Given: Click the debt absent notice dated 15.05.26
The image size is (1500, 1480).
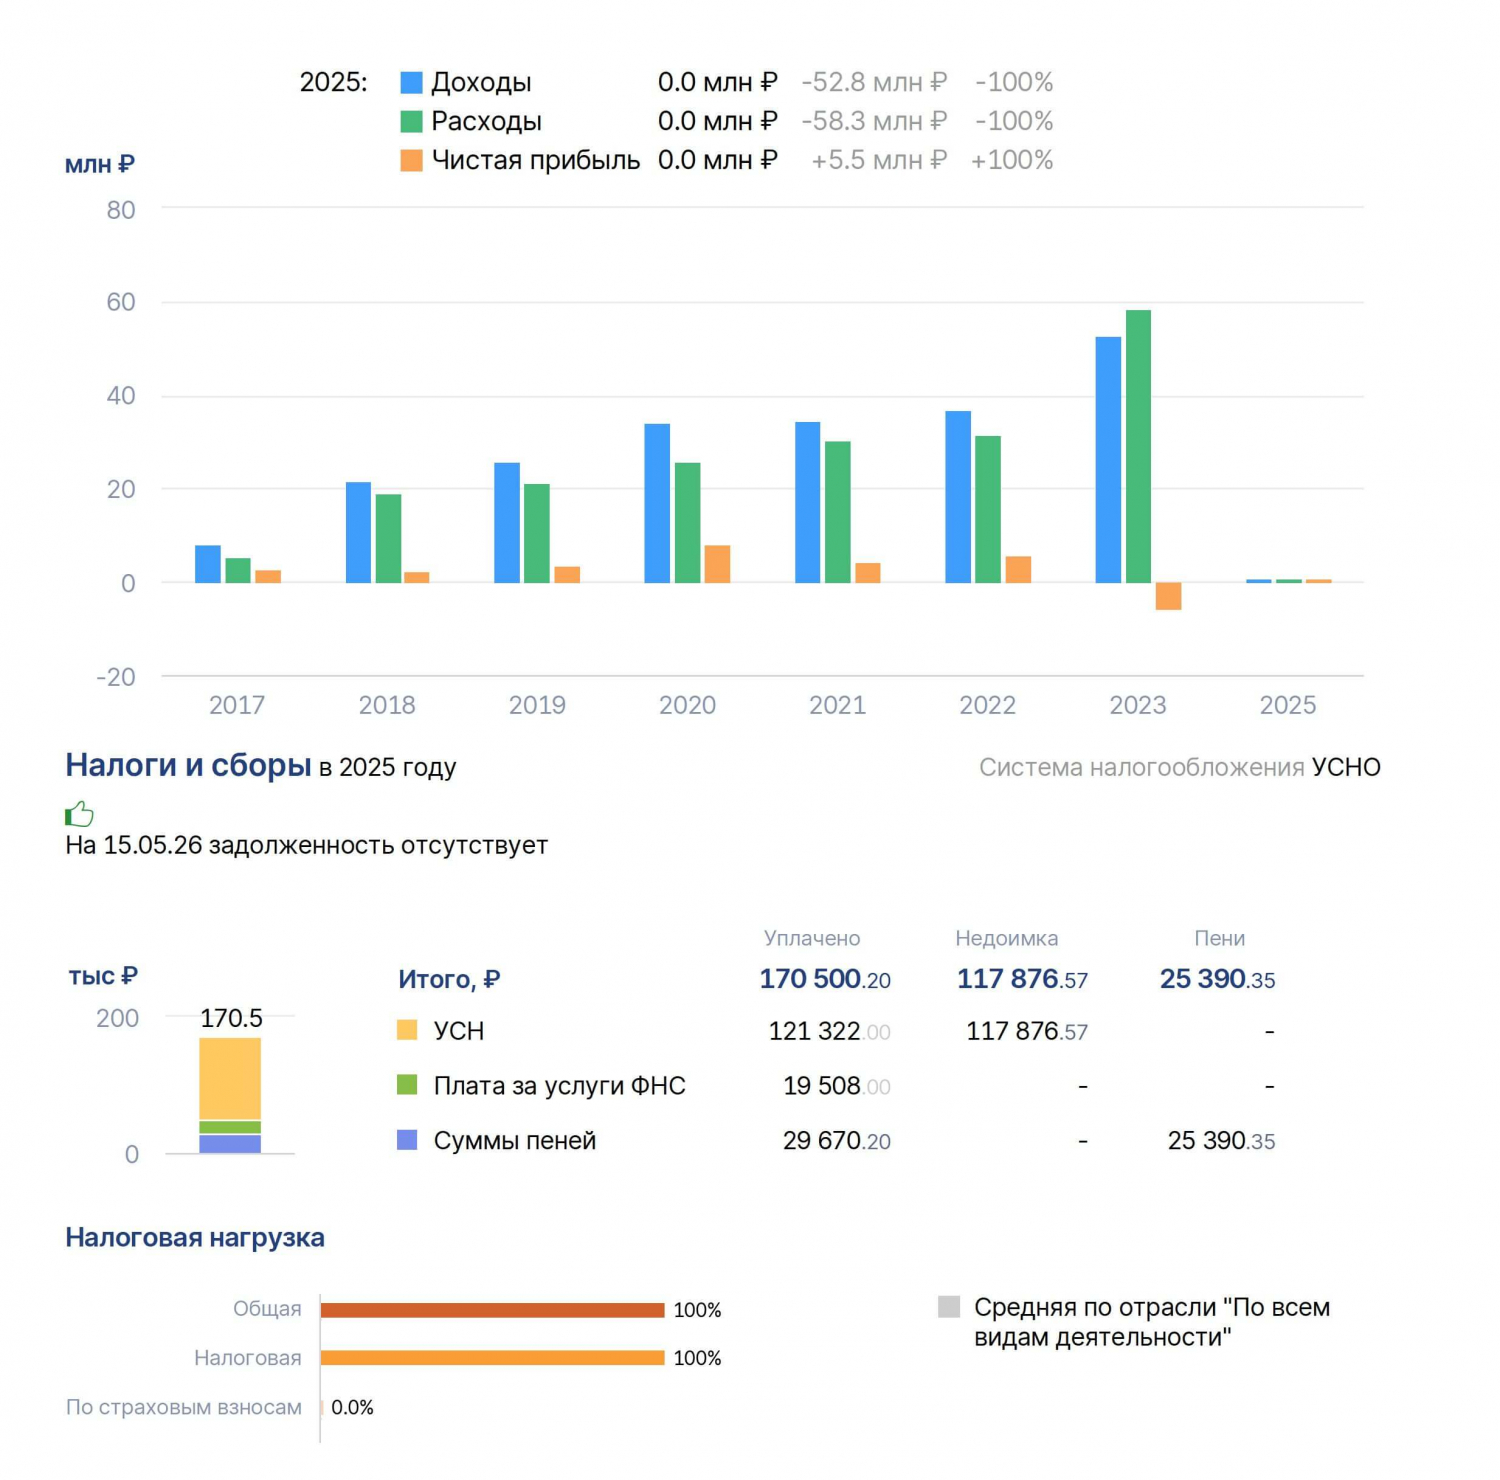Looking at the screenshot, I should pos(306,845).
